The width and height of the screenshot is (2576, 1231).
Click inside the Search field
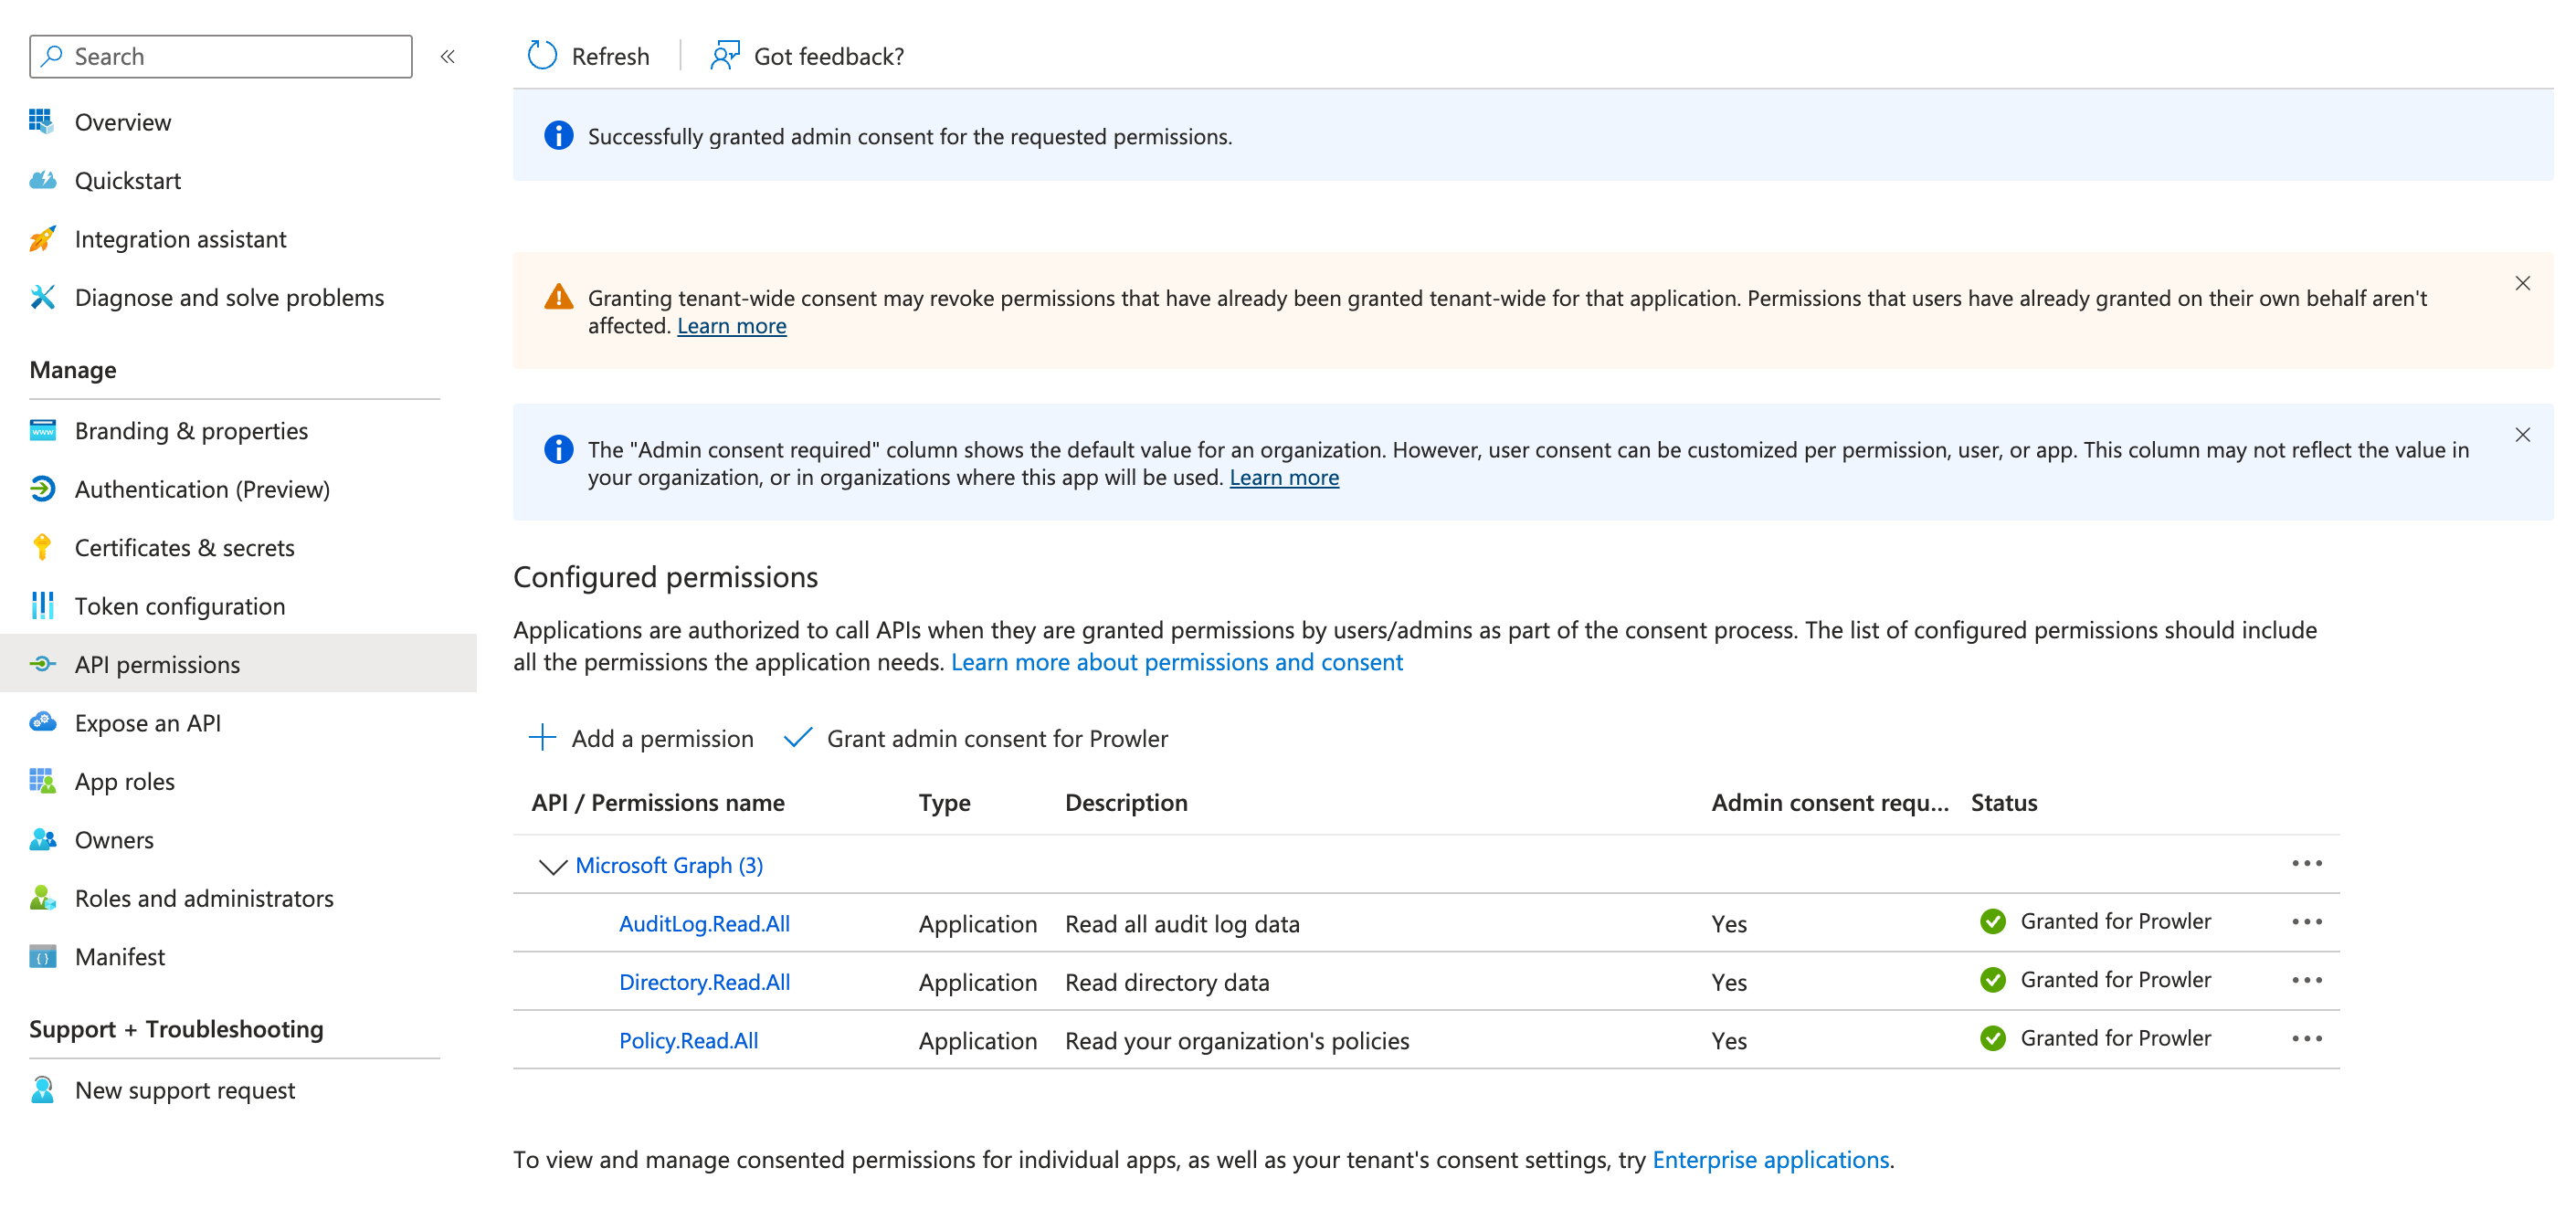[x=220, y=56]
